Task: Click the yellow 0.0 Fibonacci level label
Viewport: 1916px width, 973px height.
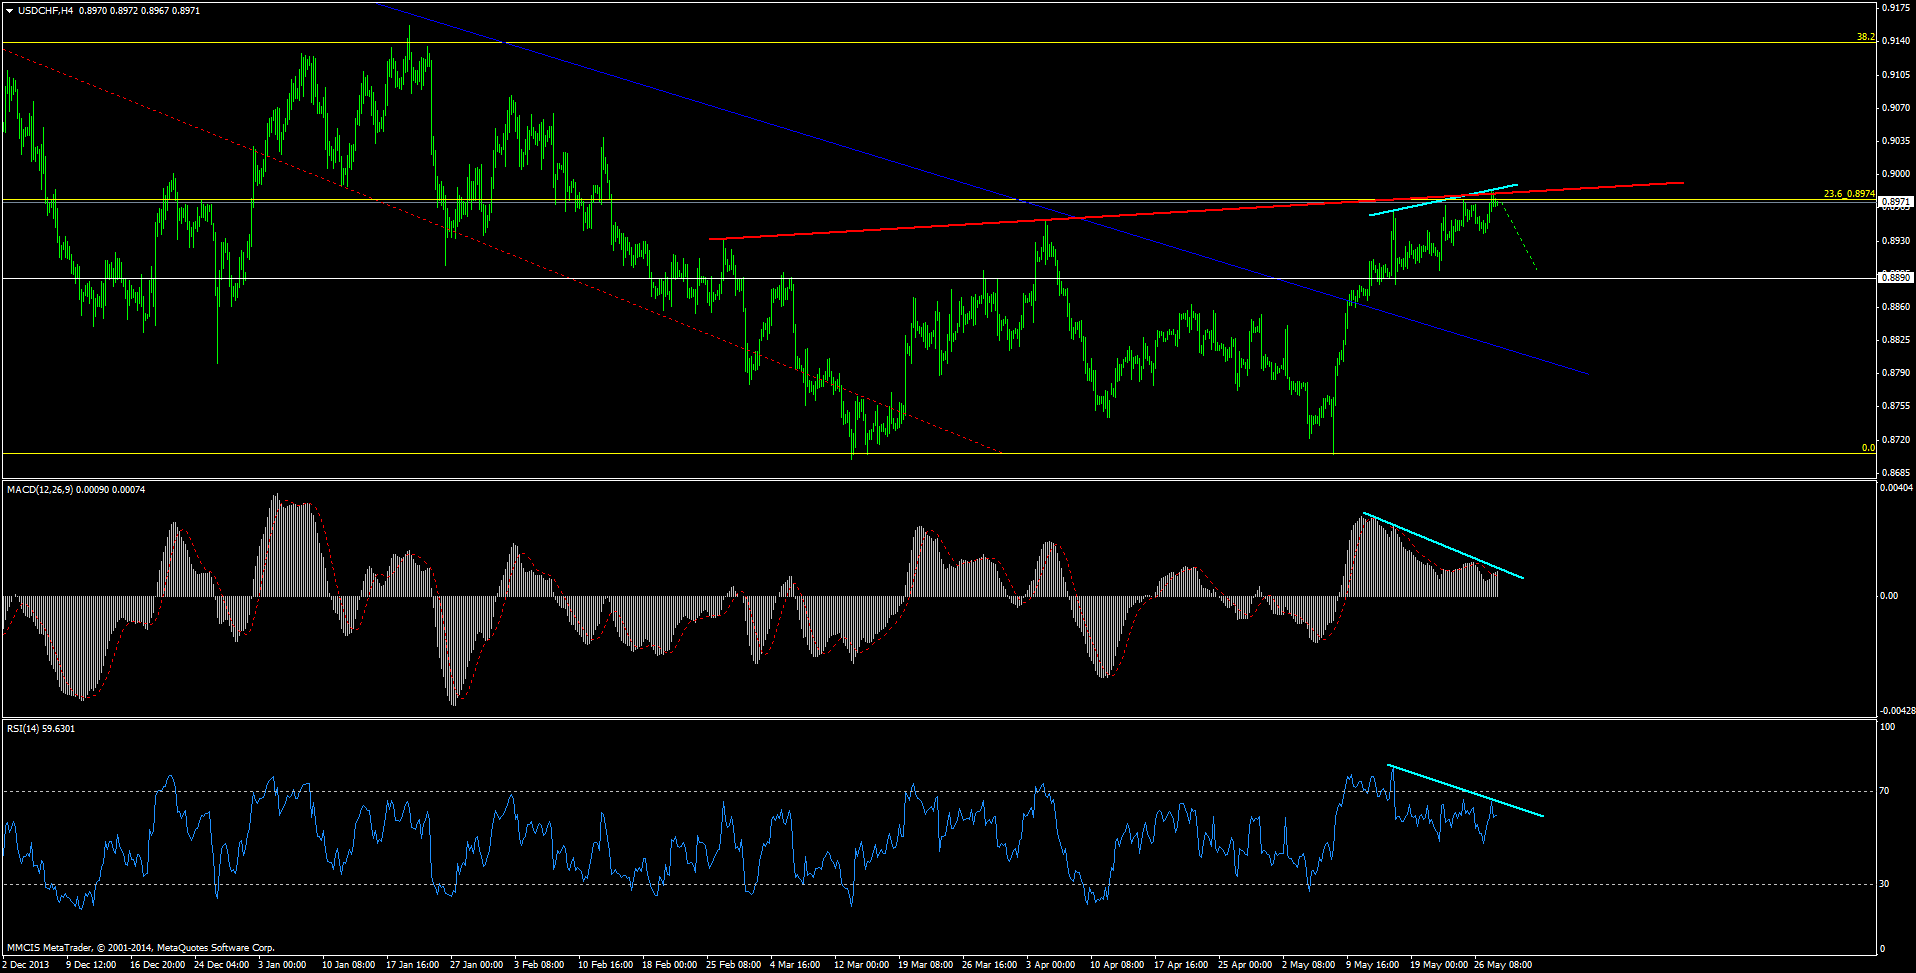Action: 1868,448
